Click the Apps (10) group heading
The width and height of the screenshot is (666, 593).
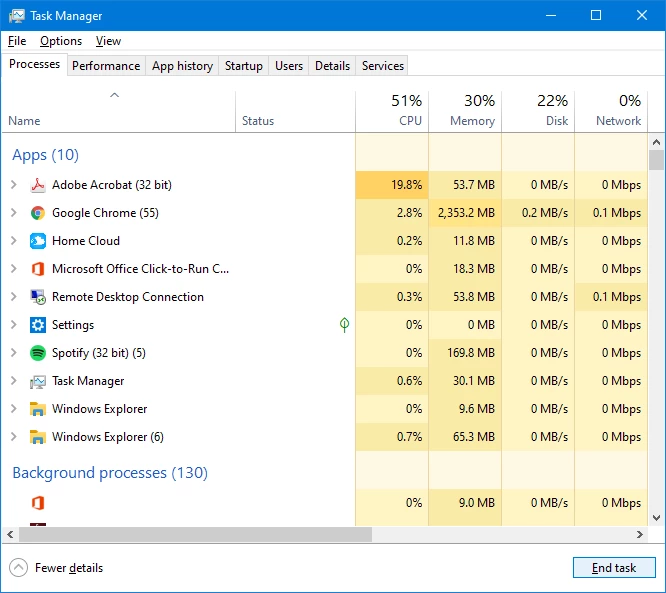tap(45, 155)
